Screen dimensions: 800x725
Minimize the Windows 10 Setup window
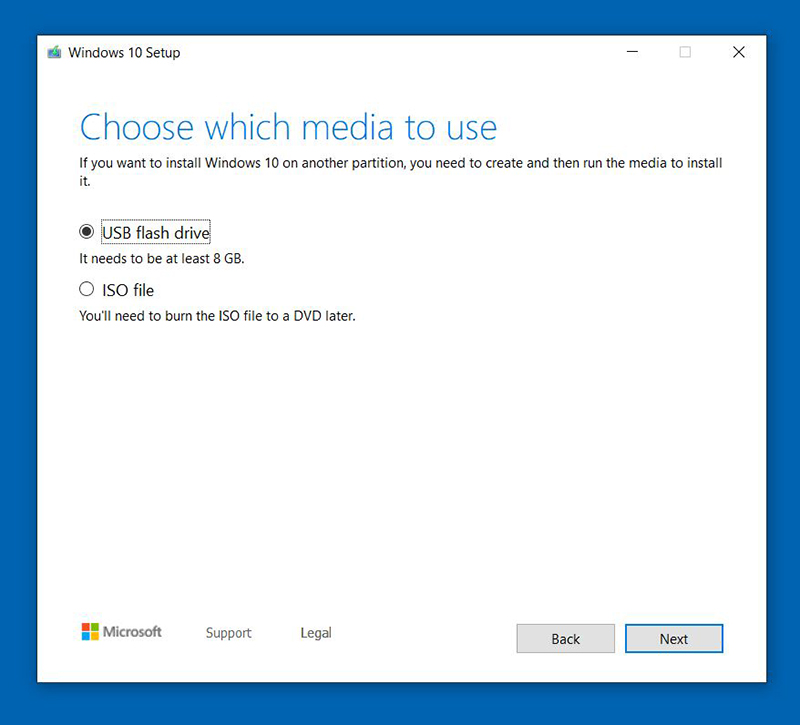pos(631,52)
